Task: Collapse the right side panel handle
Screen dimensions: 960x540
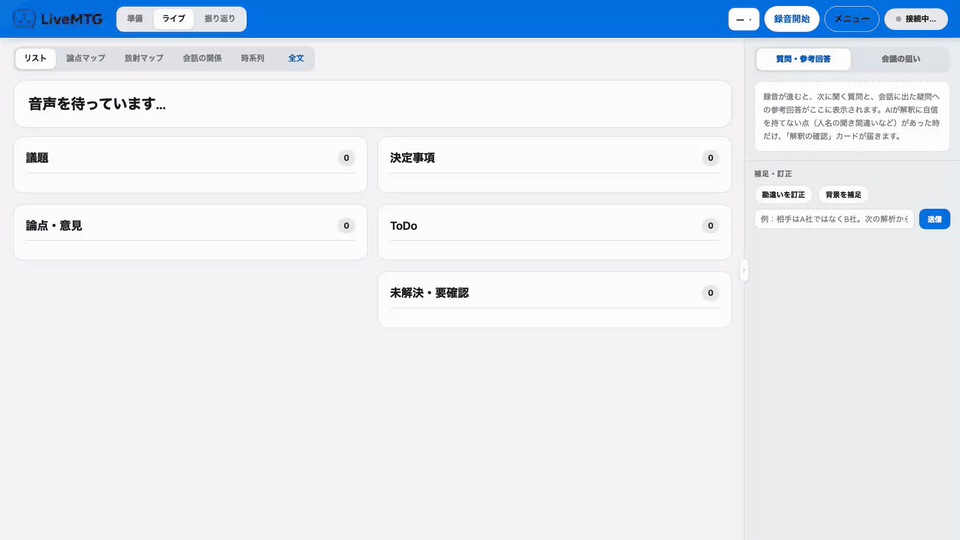Action: pyautogui.click(x=744, y=270)
